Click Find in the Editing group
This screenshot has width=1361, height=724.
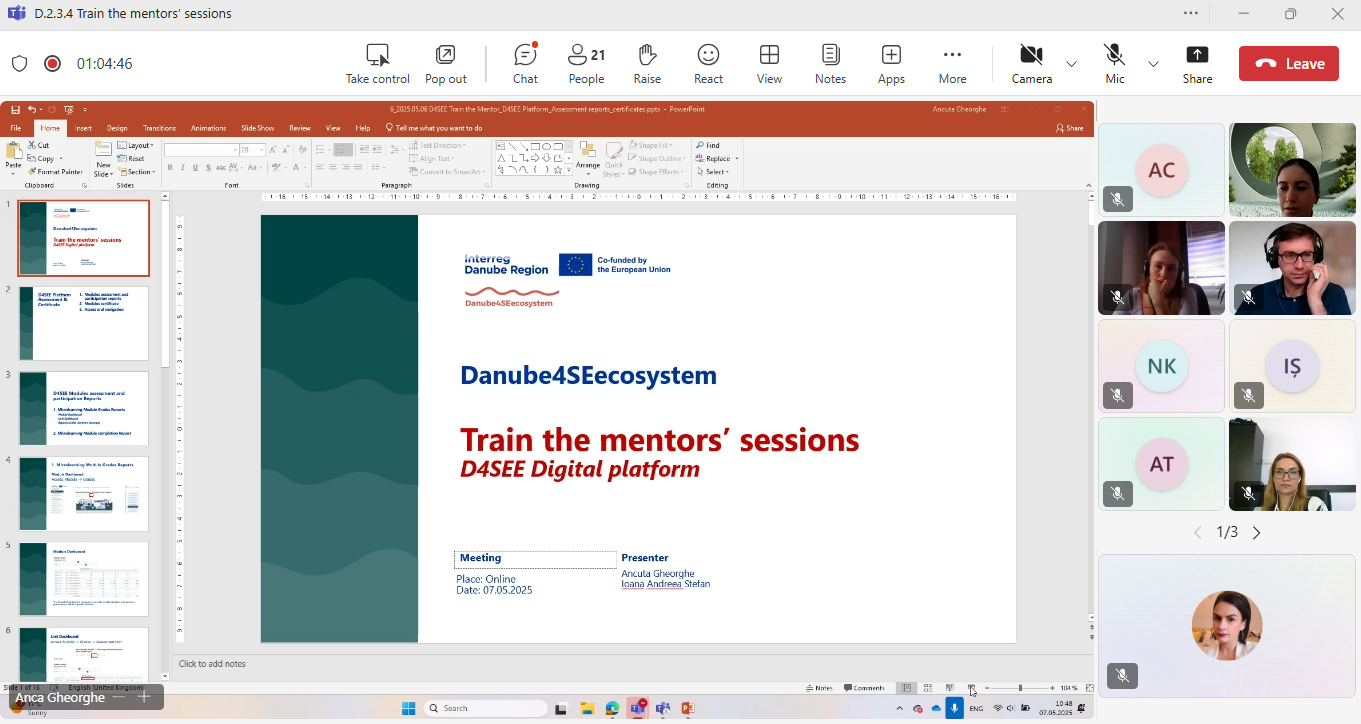click(x=708, y=145)
